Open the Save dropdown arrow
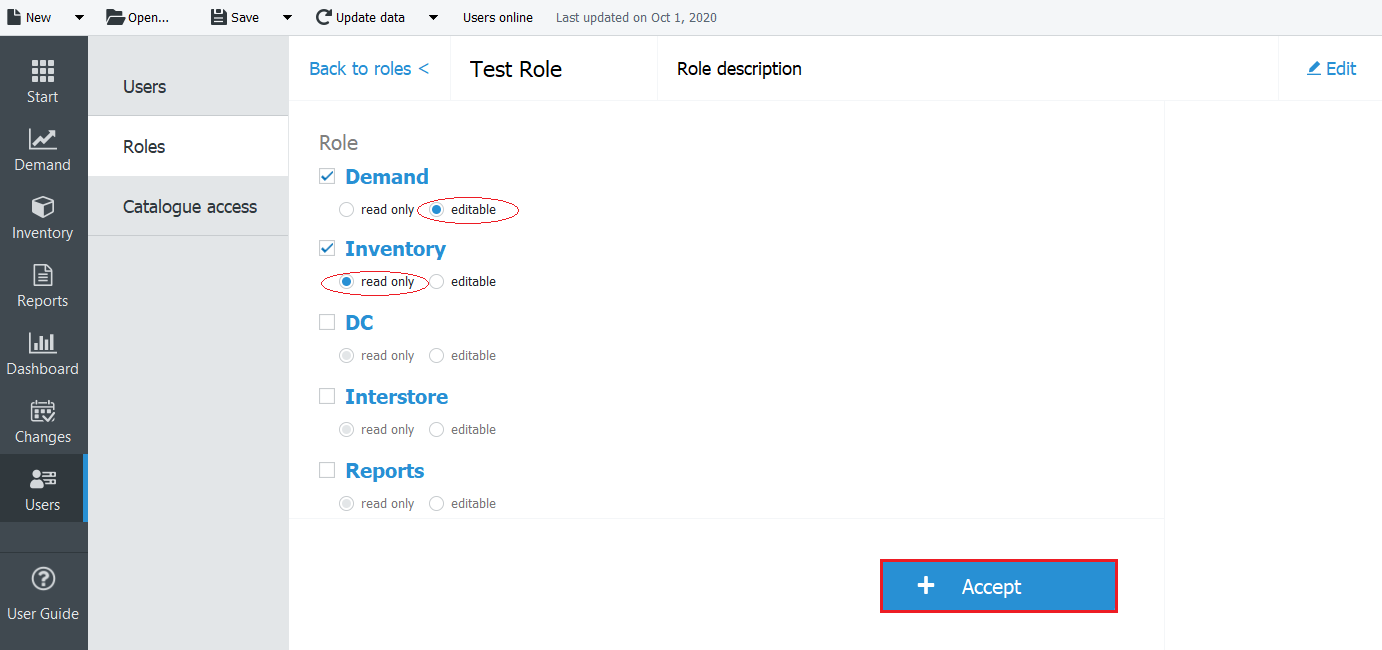The height and width of the screenshot is (650, 1382). pos(287,18)
